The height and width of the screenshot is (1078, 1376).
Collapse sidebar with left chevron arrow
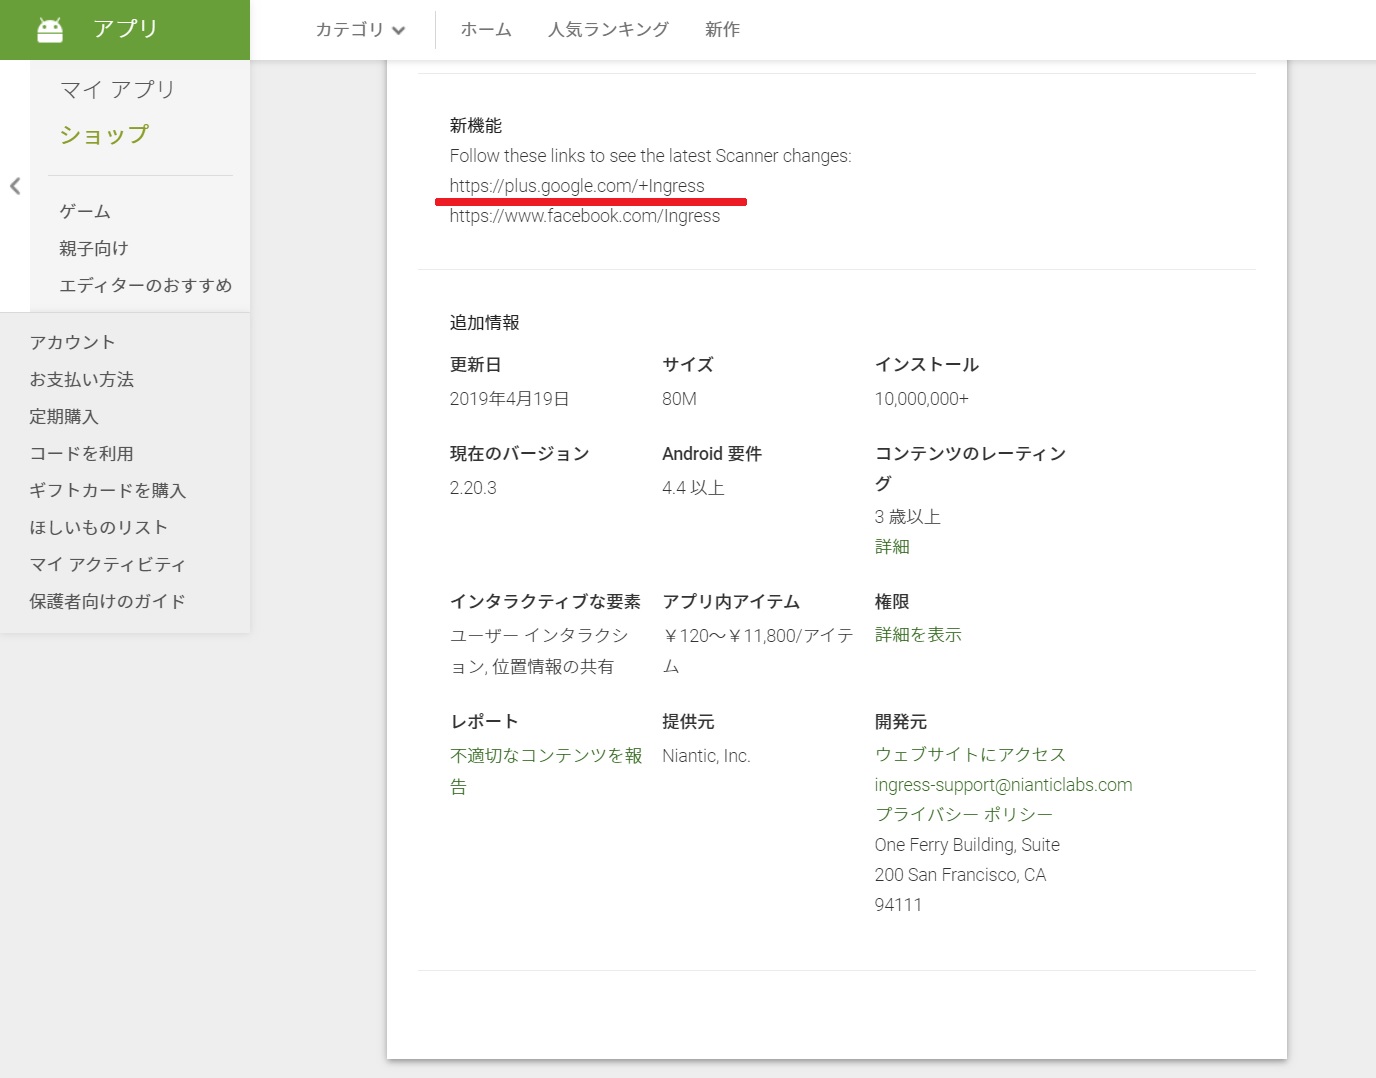(x=15, y=186)
